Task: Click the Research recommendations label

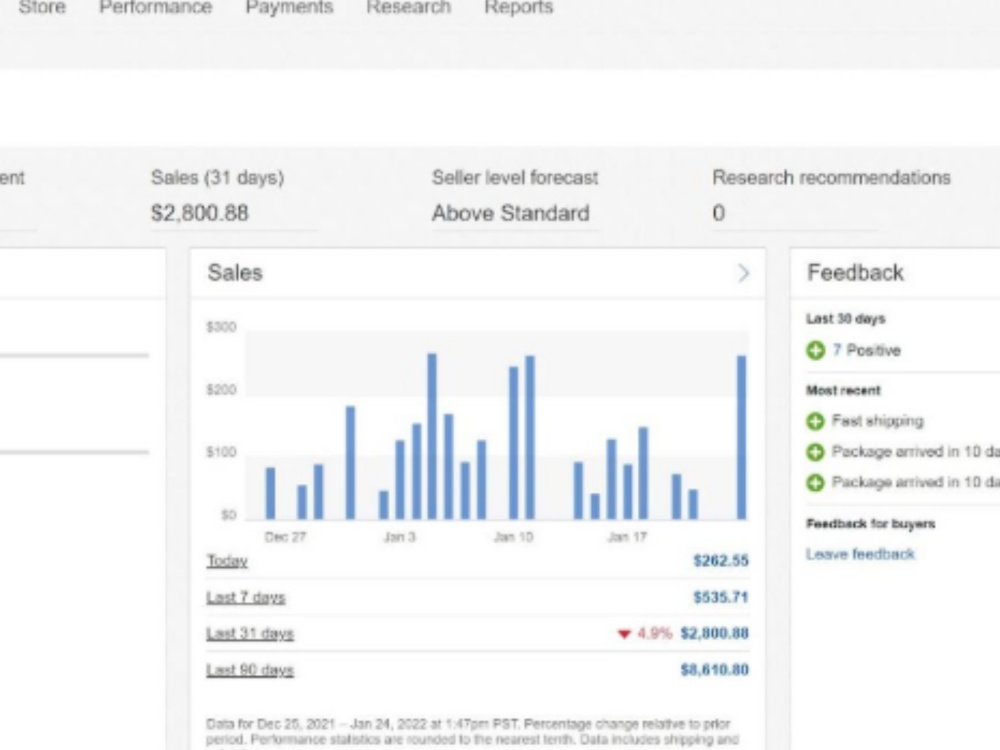Action: (x=831, y=177)
